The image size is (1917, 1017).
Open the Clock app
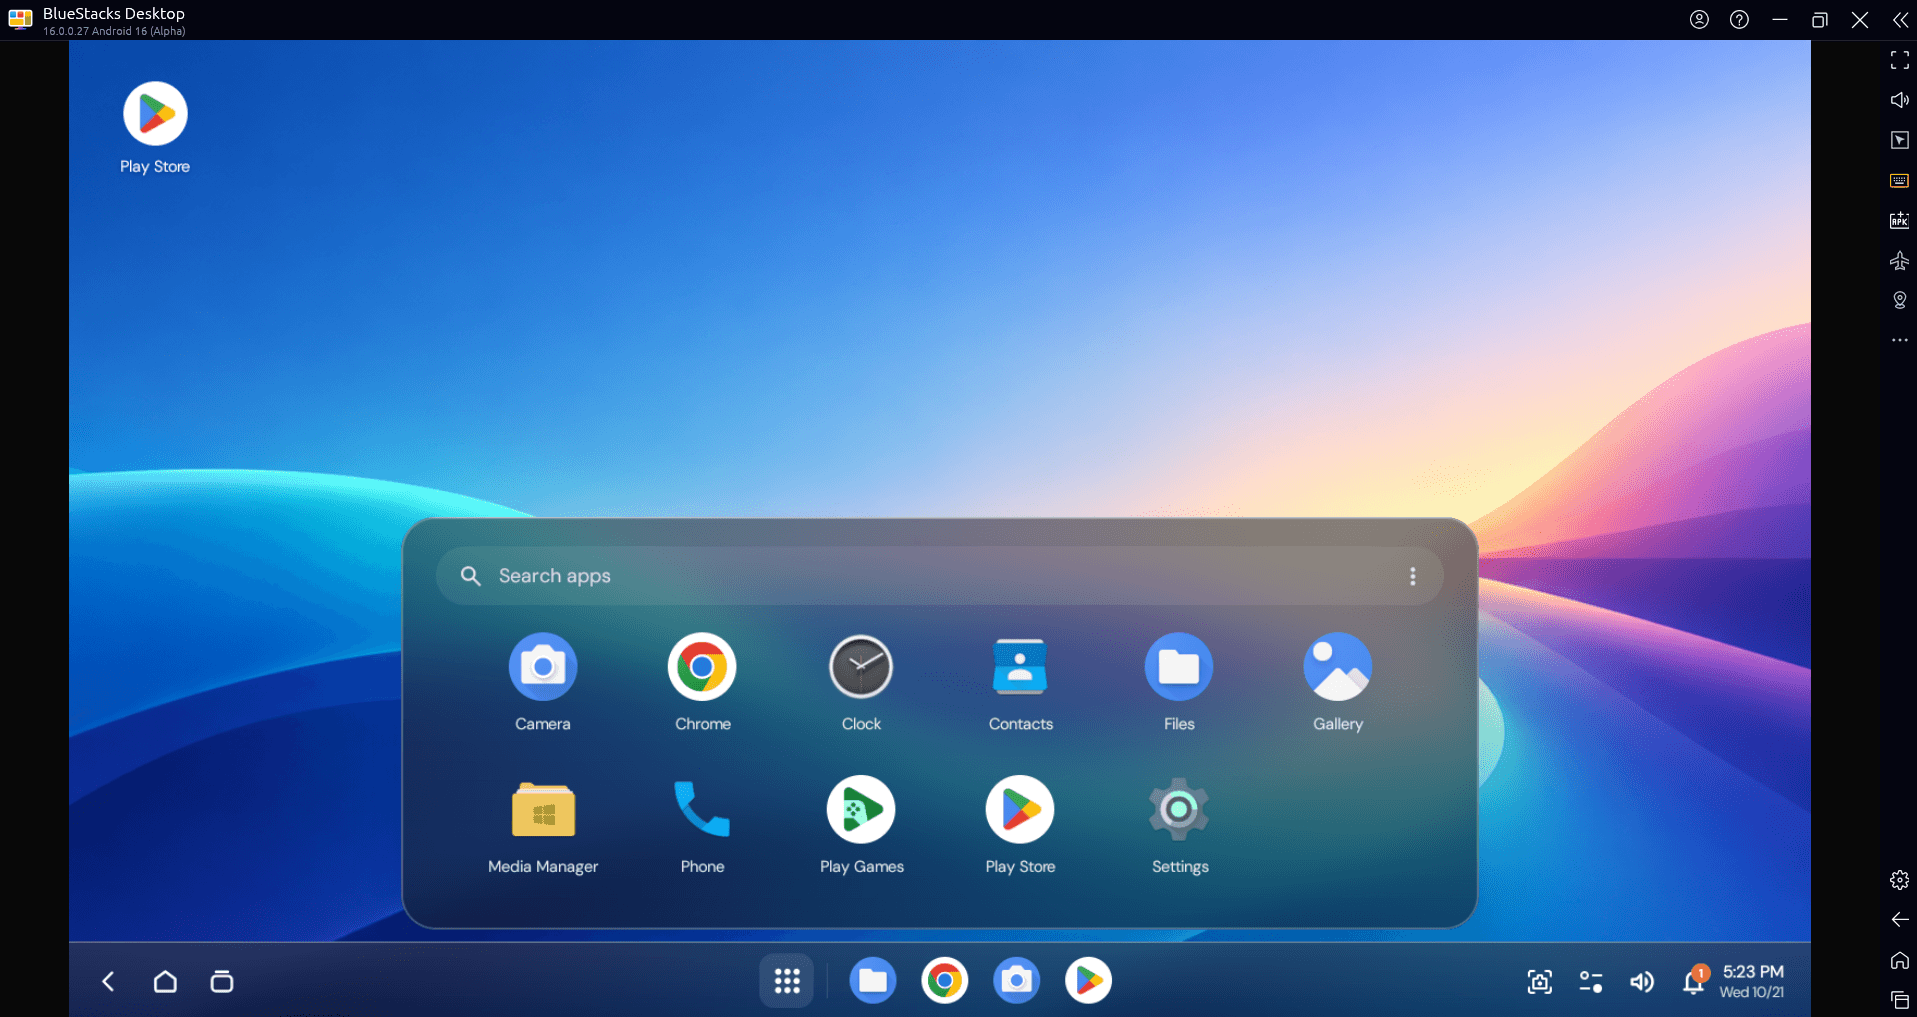(x=861, y=667)
